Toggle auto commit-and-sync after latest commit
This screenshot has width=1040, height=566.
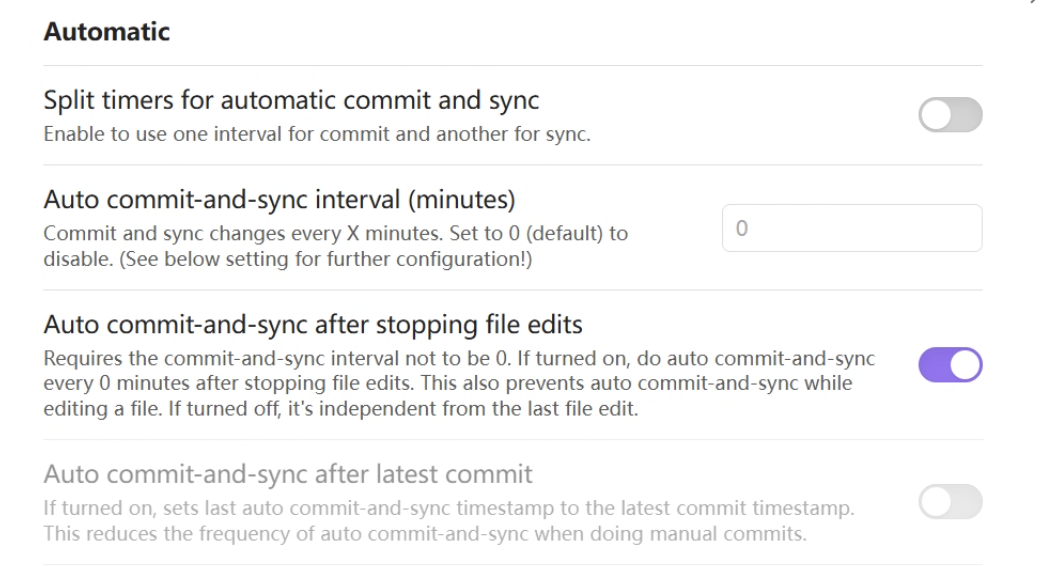[x=950, y=502]
